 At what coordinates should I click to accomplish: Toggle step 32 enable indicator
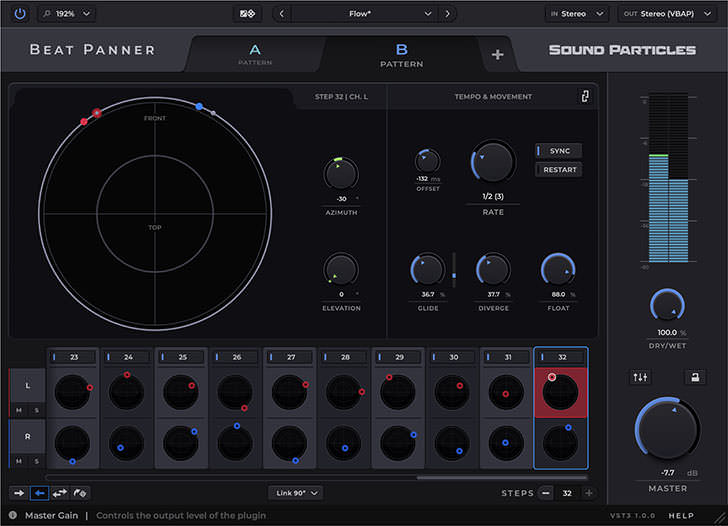tap(542, 357)
